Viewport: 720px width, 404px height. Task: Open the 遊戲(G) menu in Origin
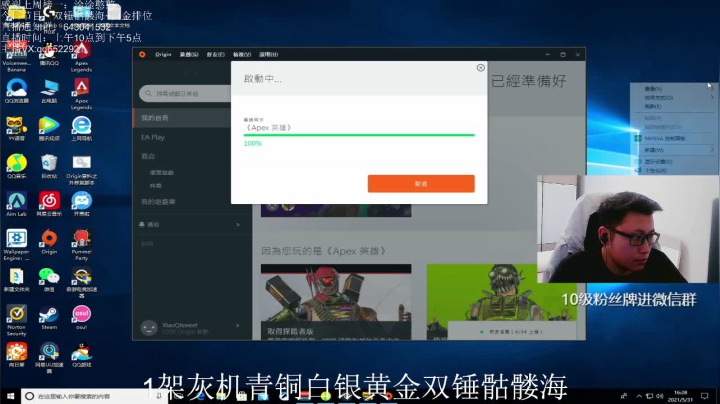189,54
